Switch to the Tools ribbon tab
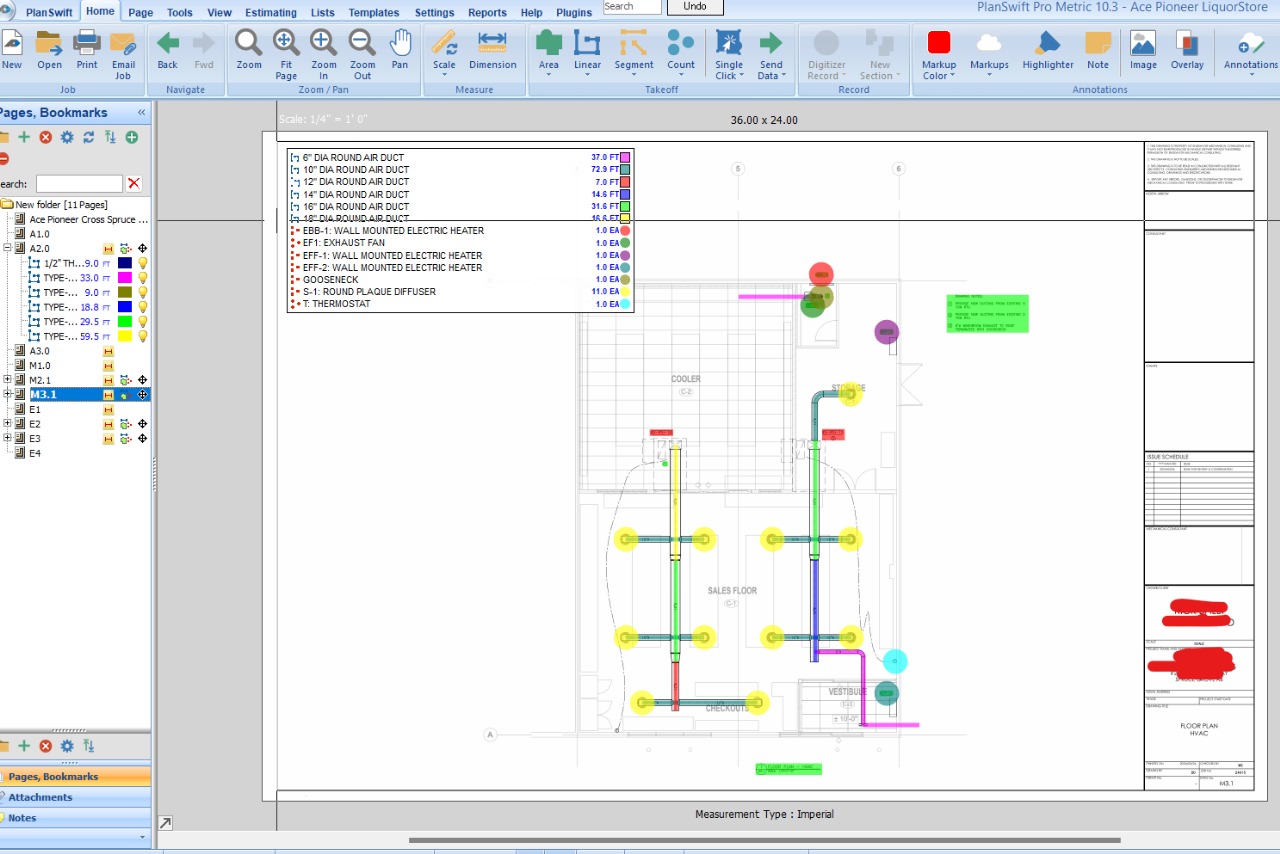Screen dimensions: 1280x854 [180, 13]
